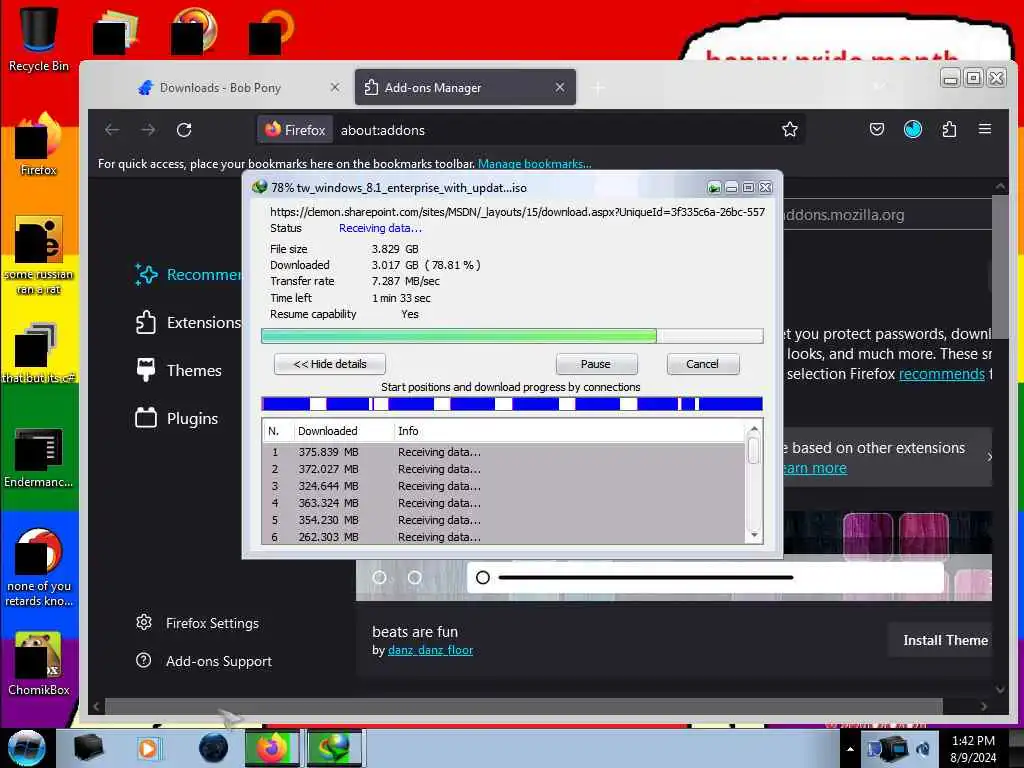Click connections list scroll-up arrow
Screen dimensions: 1024x768
[x=754, y=430]
